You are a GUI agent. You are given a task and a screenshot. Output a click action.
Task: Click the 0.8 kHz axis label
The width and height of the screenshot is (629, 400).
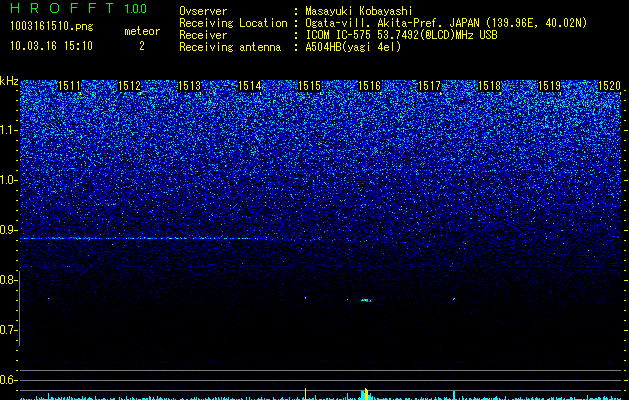tap(8, 280)
